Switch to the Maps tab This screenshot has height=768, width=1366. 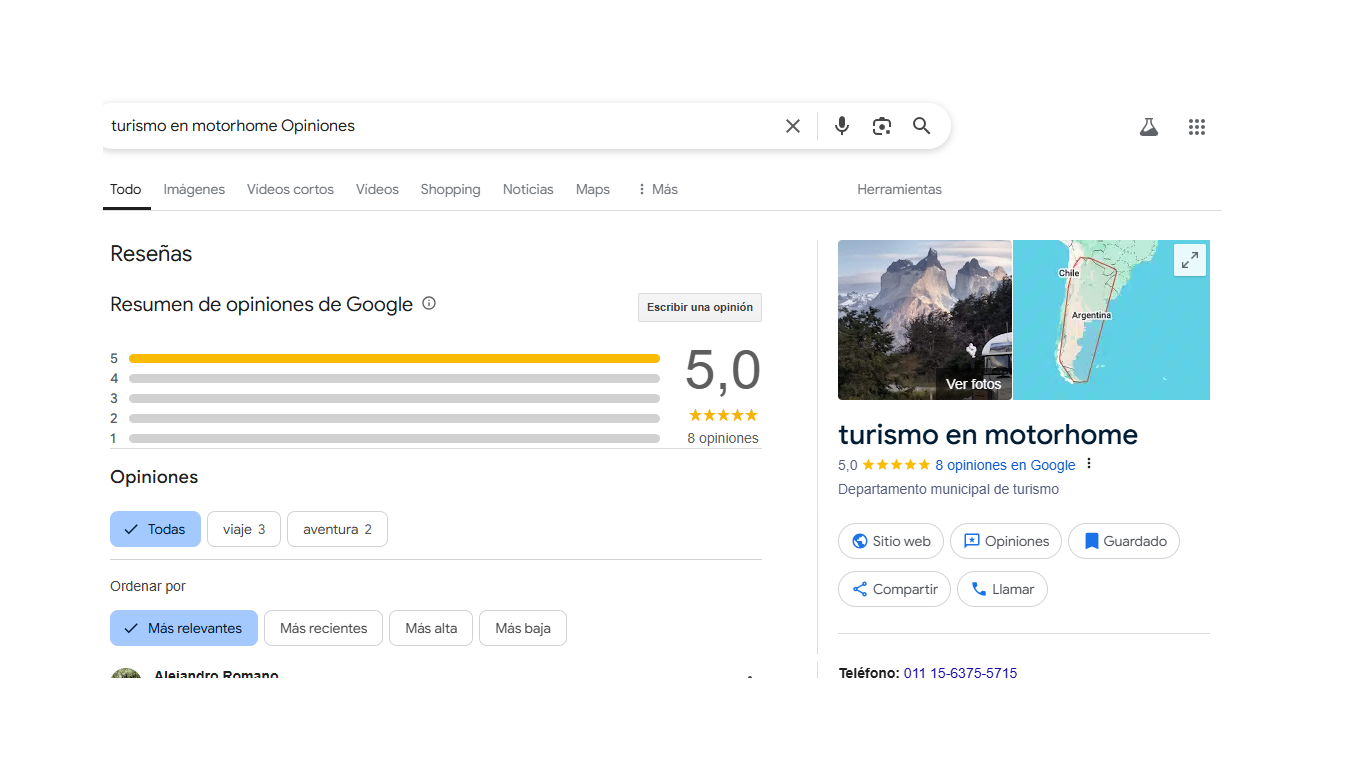[592, 189]
